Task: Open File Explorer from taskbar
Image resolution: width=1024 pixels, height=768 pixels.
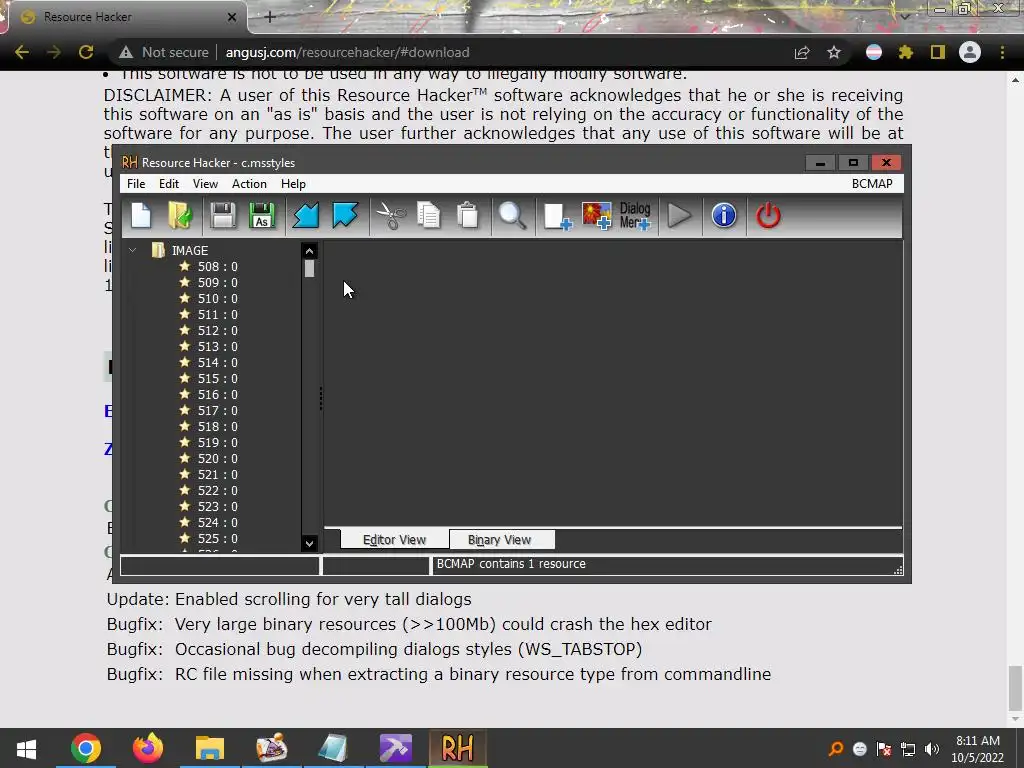Action: pyautogui.click(x=210, y=748)
